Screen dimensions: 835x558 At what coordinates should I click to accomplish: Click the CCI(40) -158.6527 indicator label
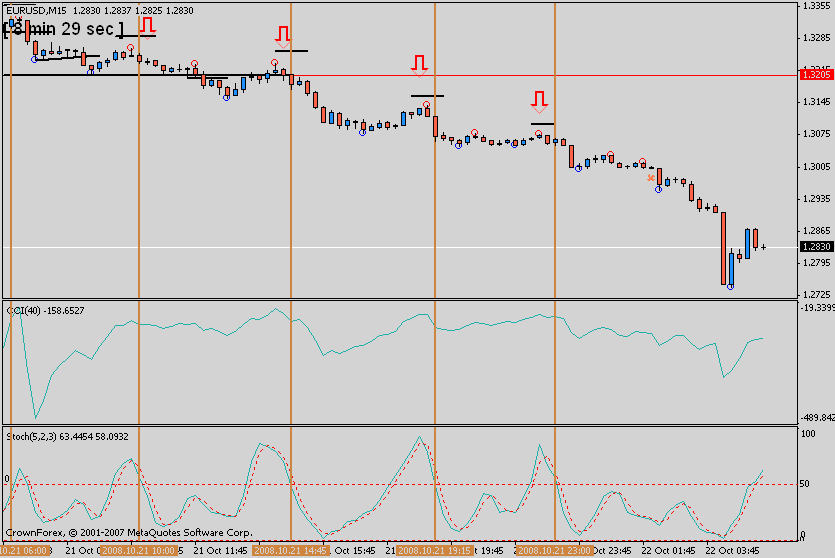coord(46,311)
